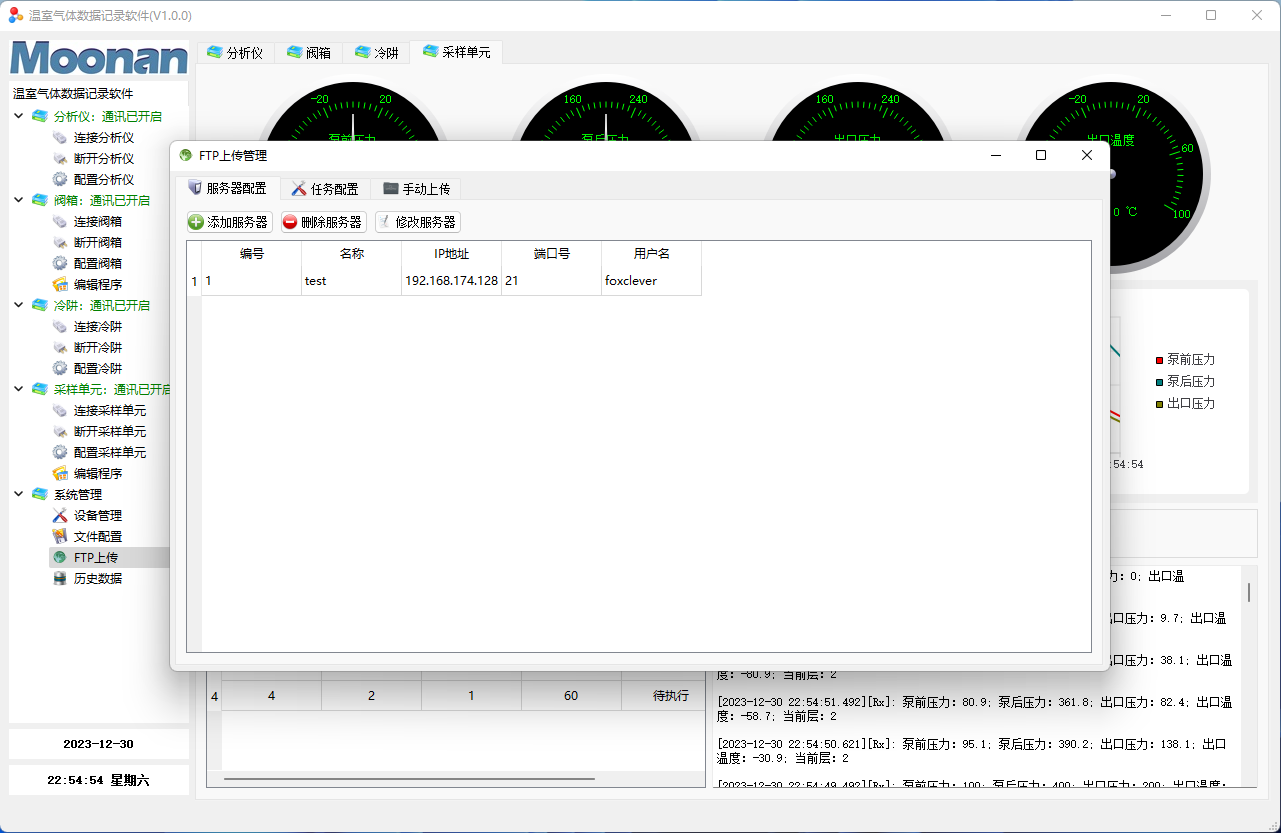Click the red minus icon of 删除服务器
The width and height of the screenshot is (1281, 833).
290,222
